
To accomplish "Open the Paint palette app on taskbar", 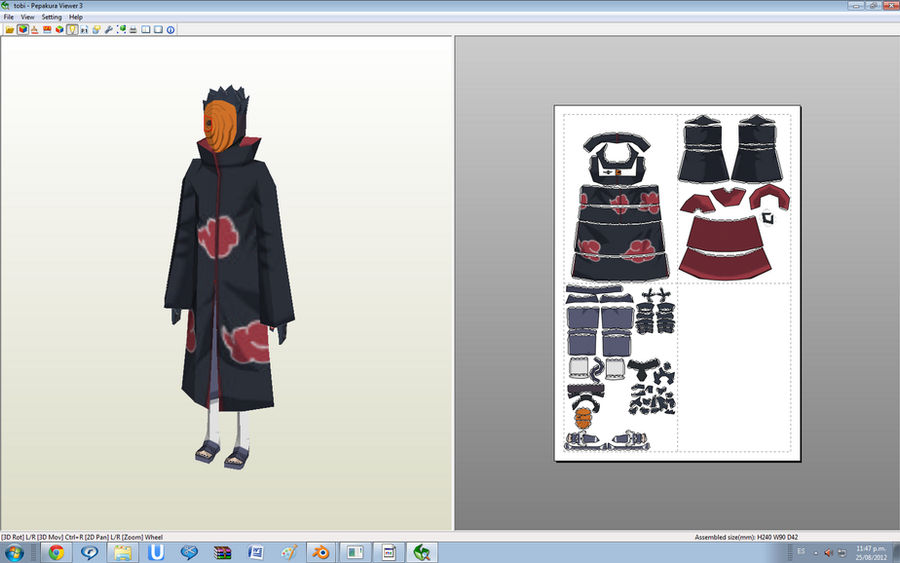I will (289, 553).
